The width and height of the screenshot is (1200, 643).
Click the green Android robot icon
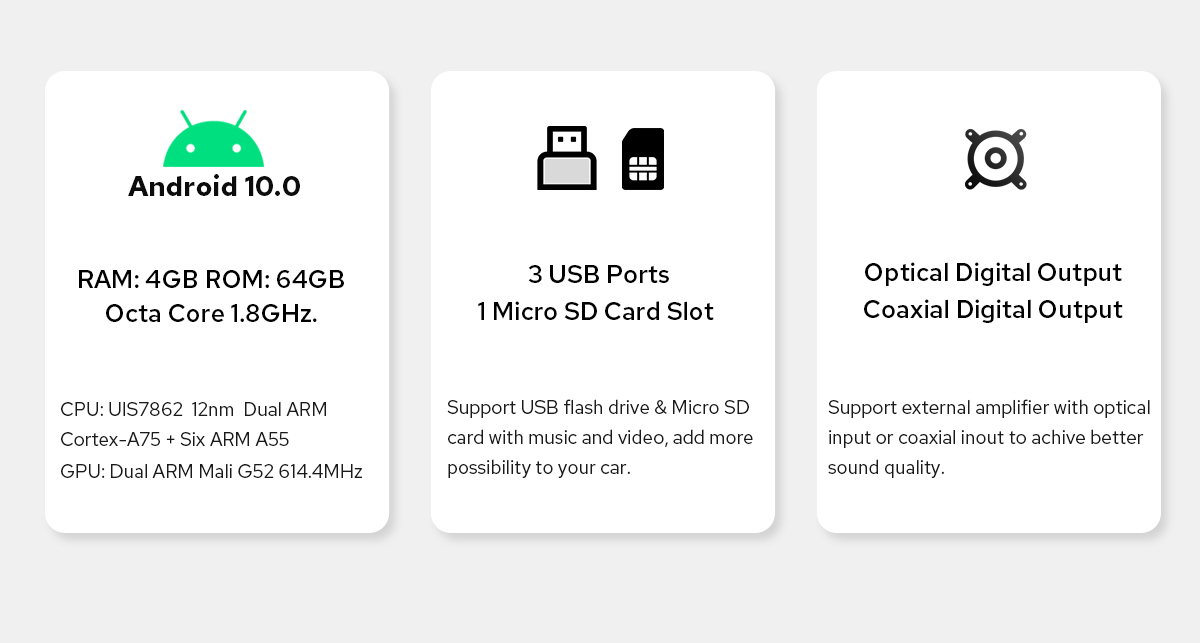[x=213, y=139]
